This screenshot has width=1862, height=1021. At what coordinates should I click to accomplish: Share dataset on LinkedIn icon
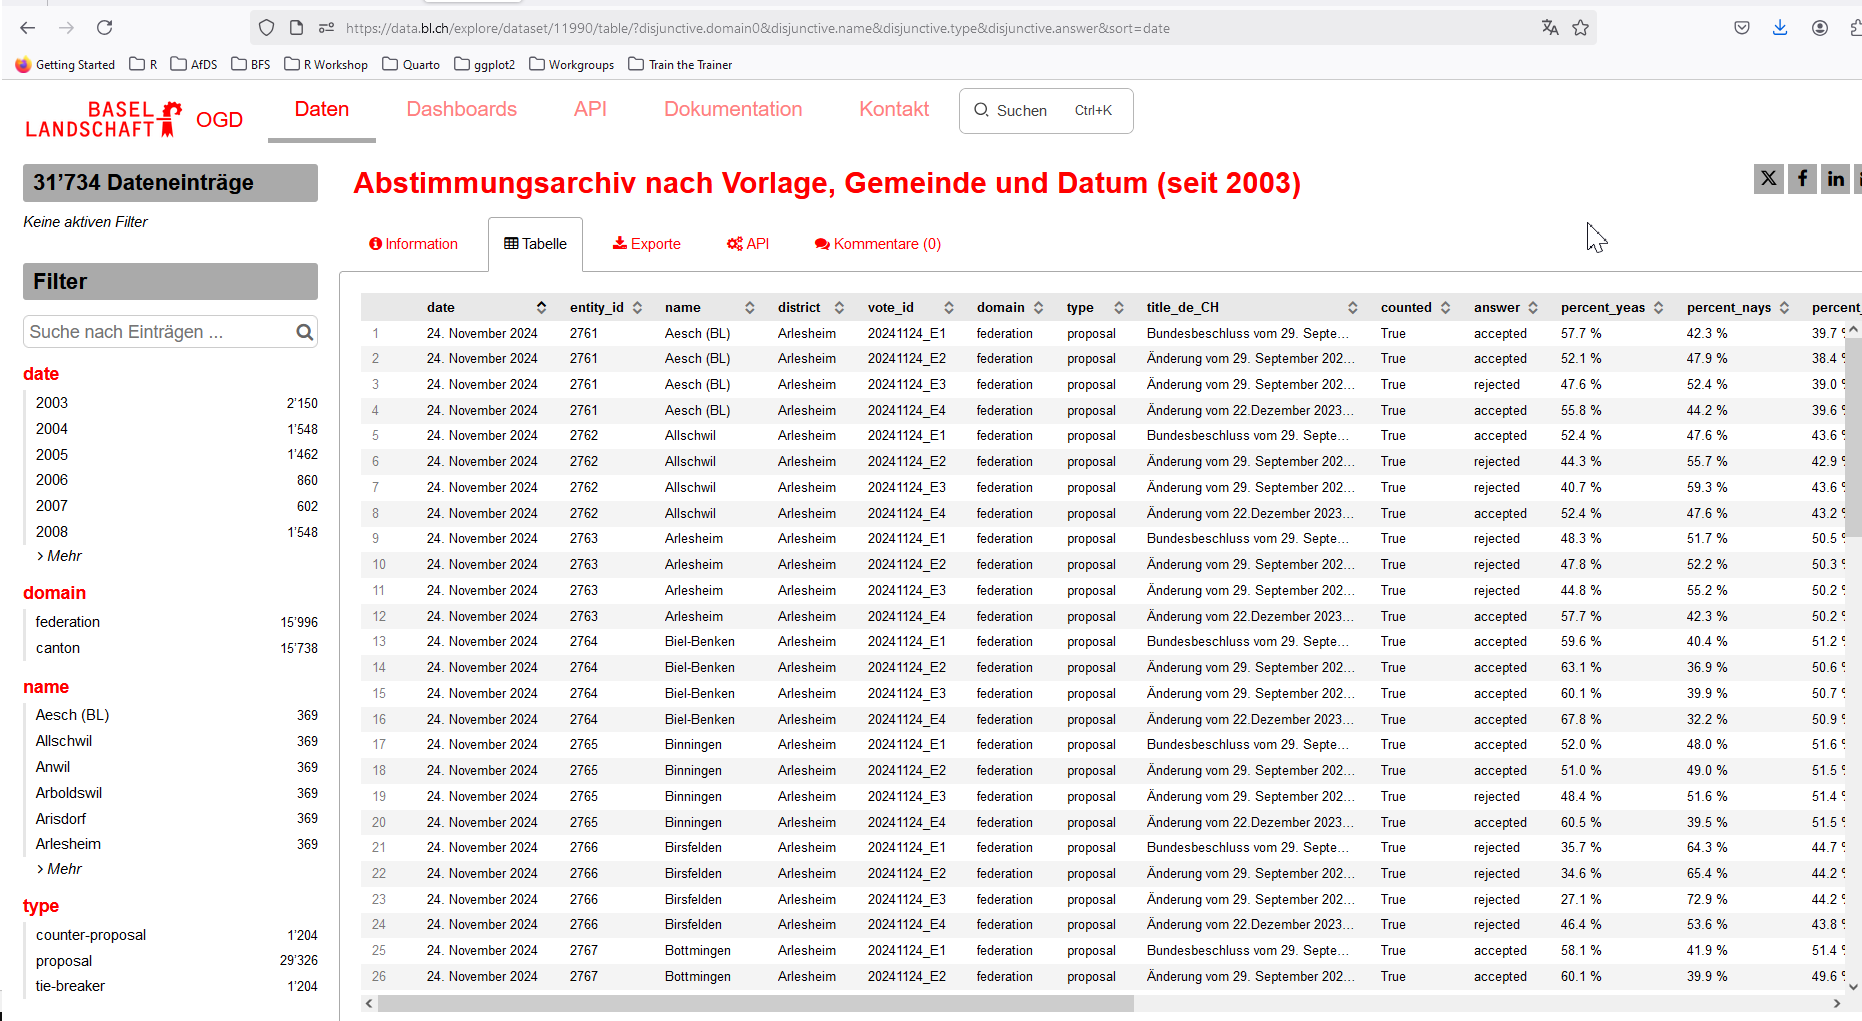click(1835, 179)
